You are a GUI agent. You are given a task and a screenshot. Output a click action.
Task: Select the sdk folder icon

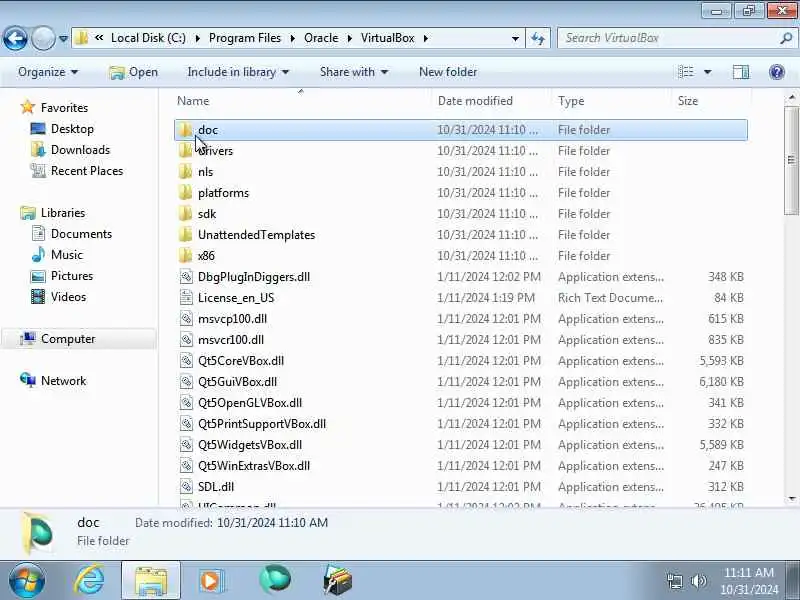click(186, 213)
